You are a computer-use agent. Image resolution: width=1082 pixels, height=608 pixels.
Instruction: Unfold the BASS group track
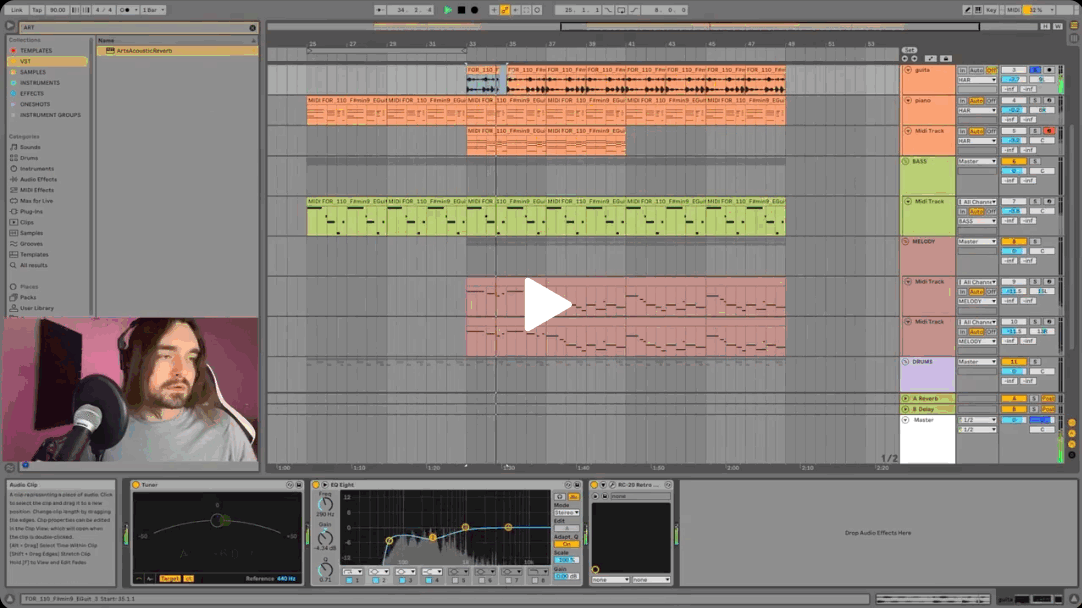click(x=905, y=161)
